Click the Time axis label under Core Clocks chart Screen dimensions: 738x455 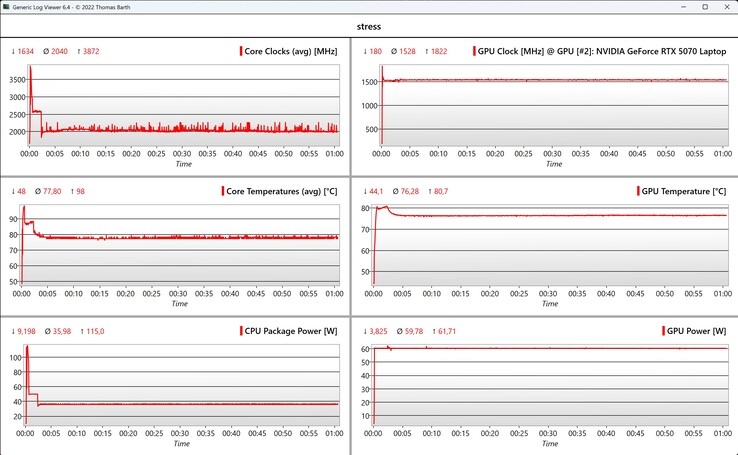click(x=183, y=164)
